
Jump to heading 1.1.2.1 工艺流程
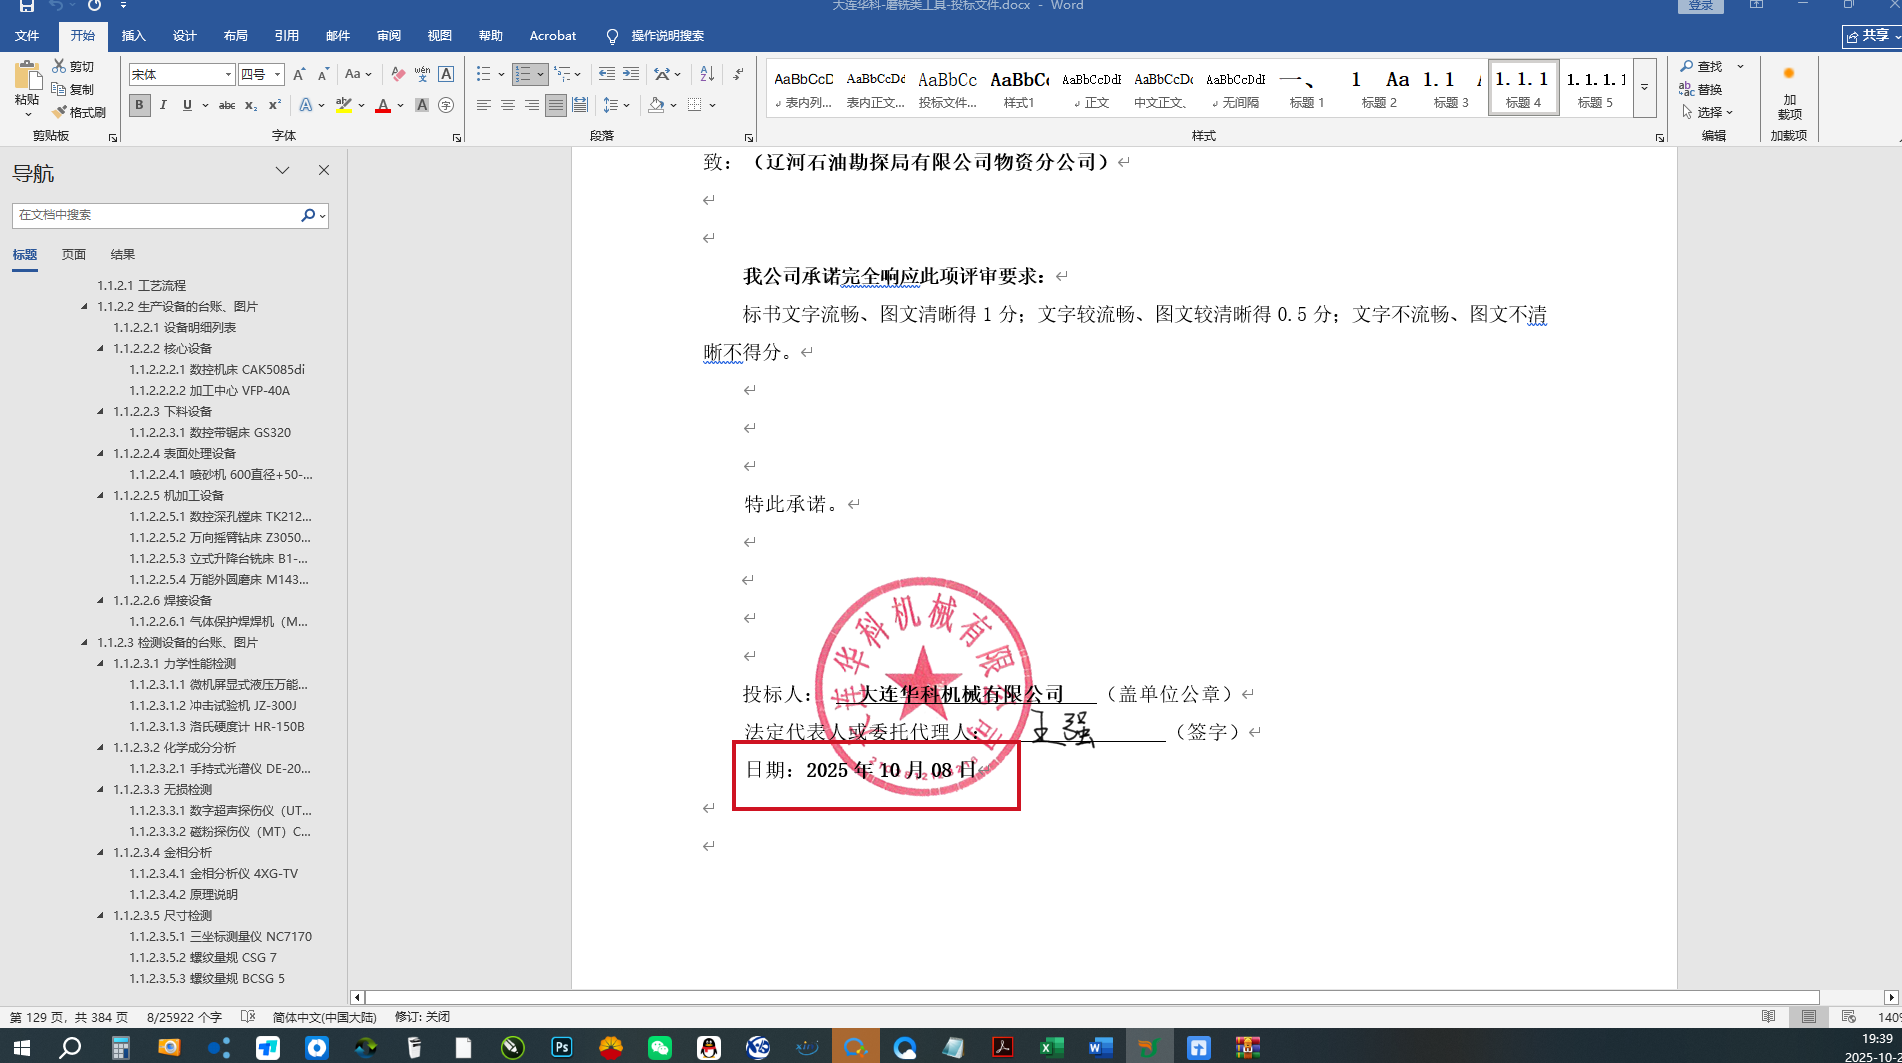[x=141, y=285]
